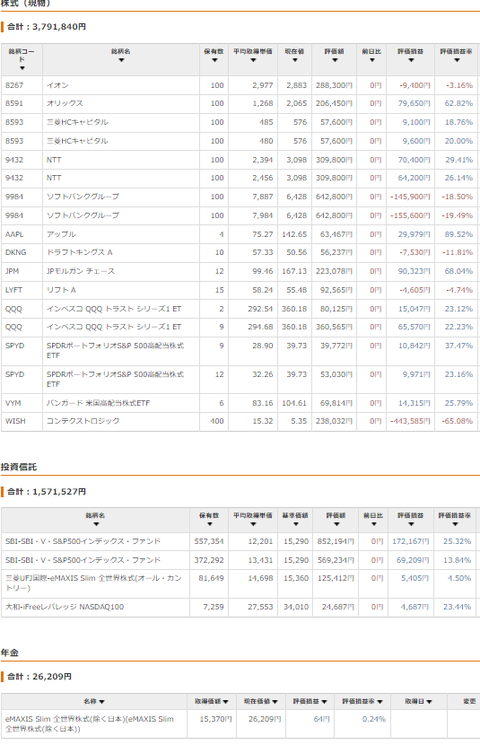Sort 投資信託 table by 保有数 arrow

point(209,524)
